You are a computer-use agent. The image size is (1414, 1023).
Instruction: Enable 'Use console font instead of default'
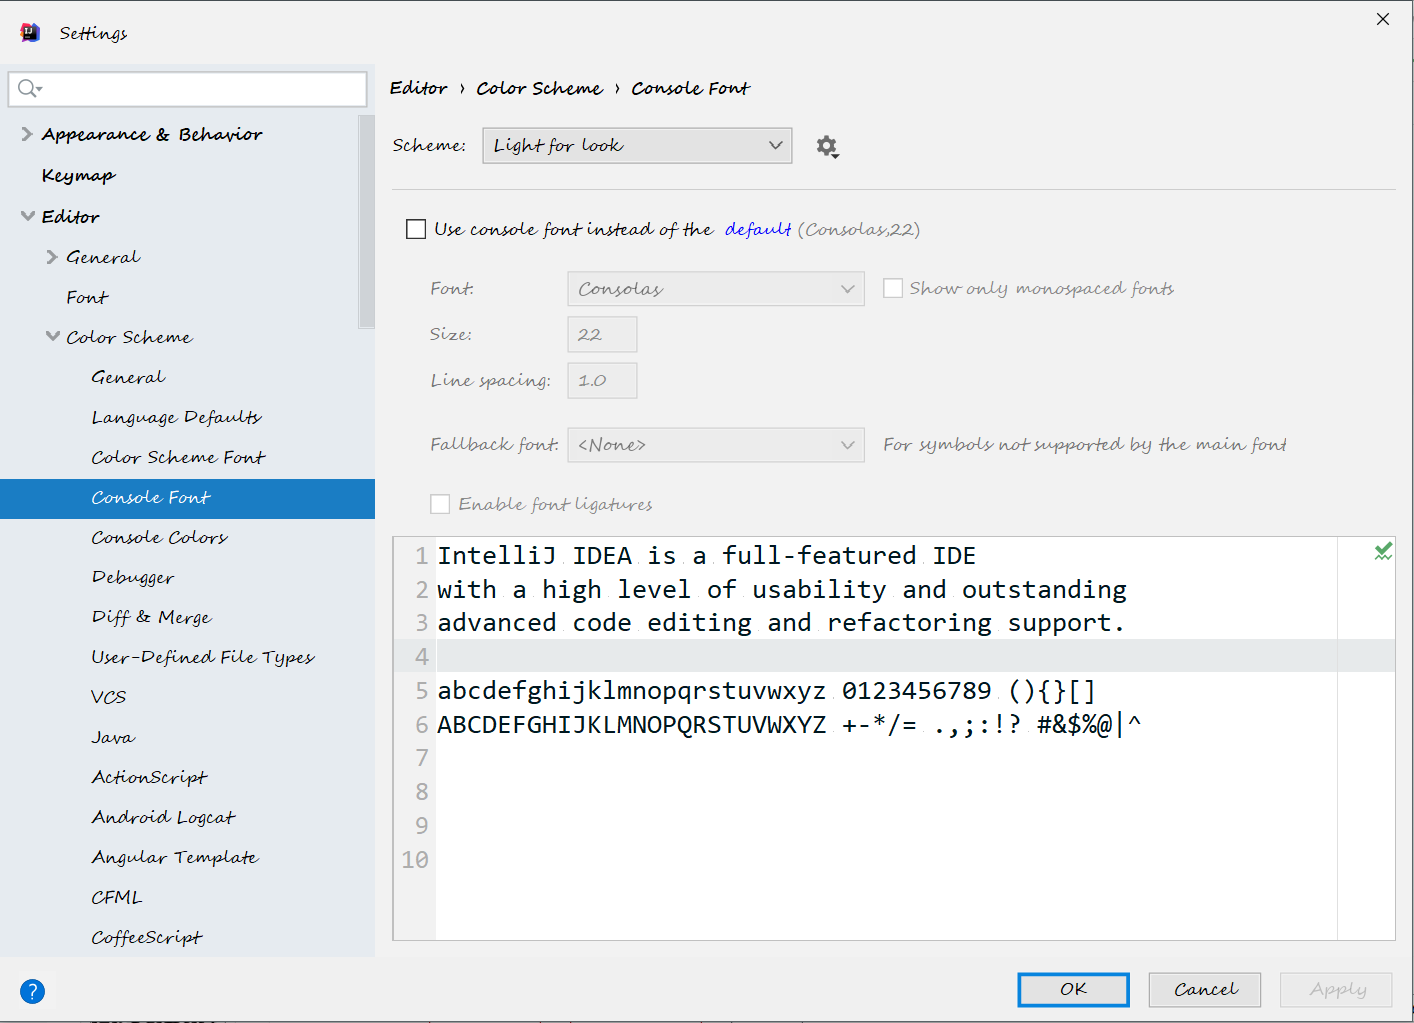tap(416, 229)
